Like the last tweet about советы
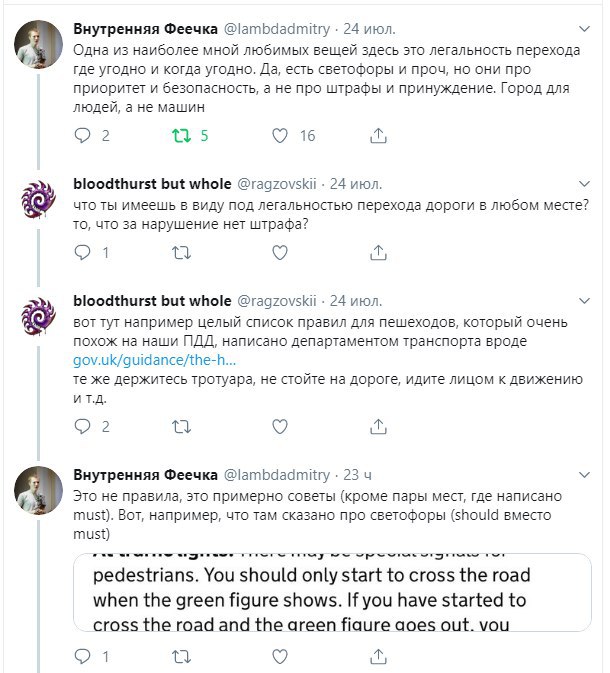Viewport: 610px width, 673px height. (x=281, y=657)
